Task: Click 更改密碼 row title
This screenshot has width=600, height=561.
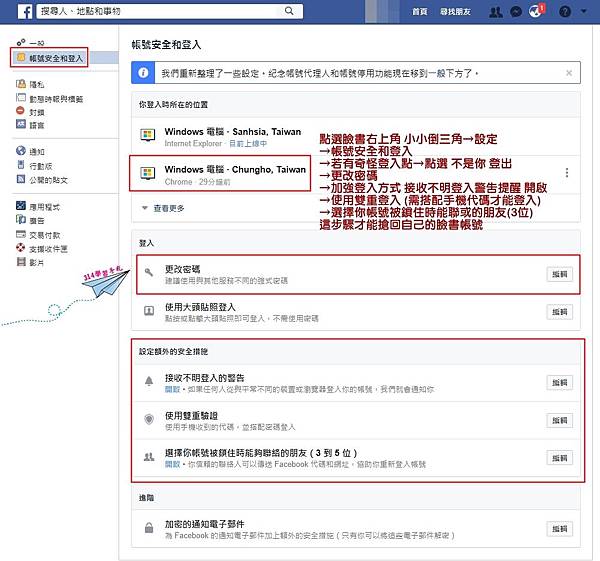Action: [x=182, y=269]
